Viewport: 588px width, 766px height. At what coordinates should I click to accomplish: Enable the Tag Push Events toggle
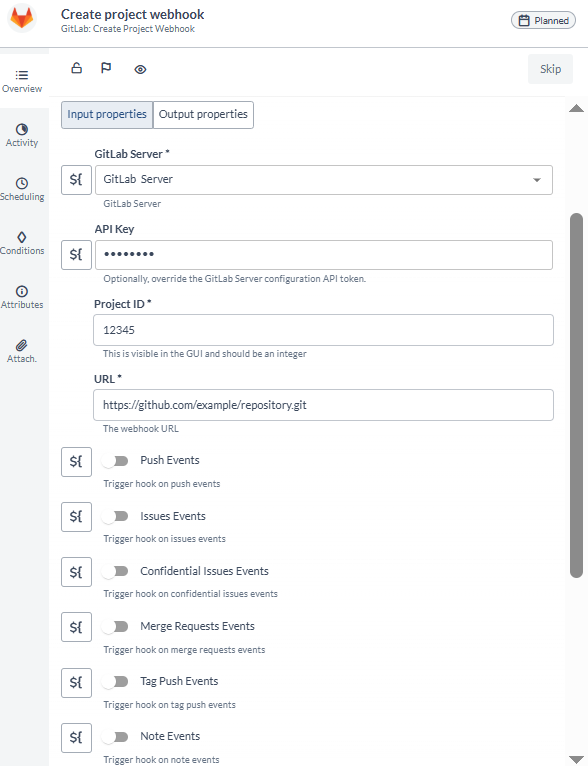(x=115, y=681)
